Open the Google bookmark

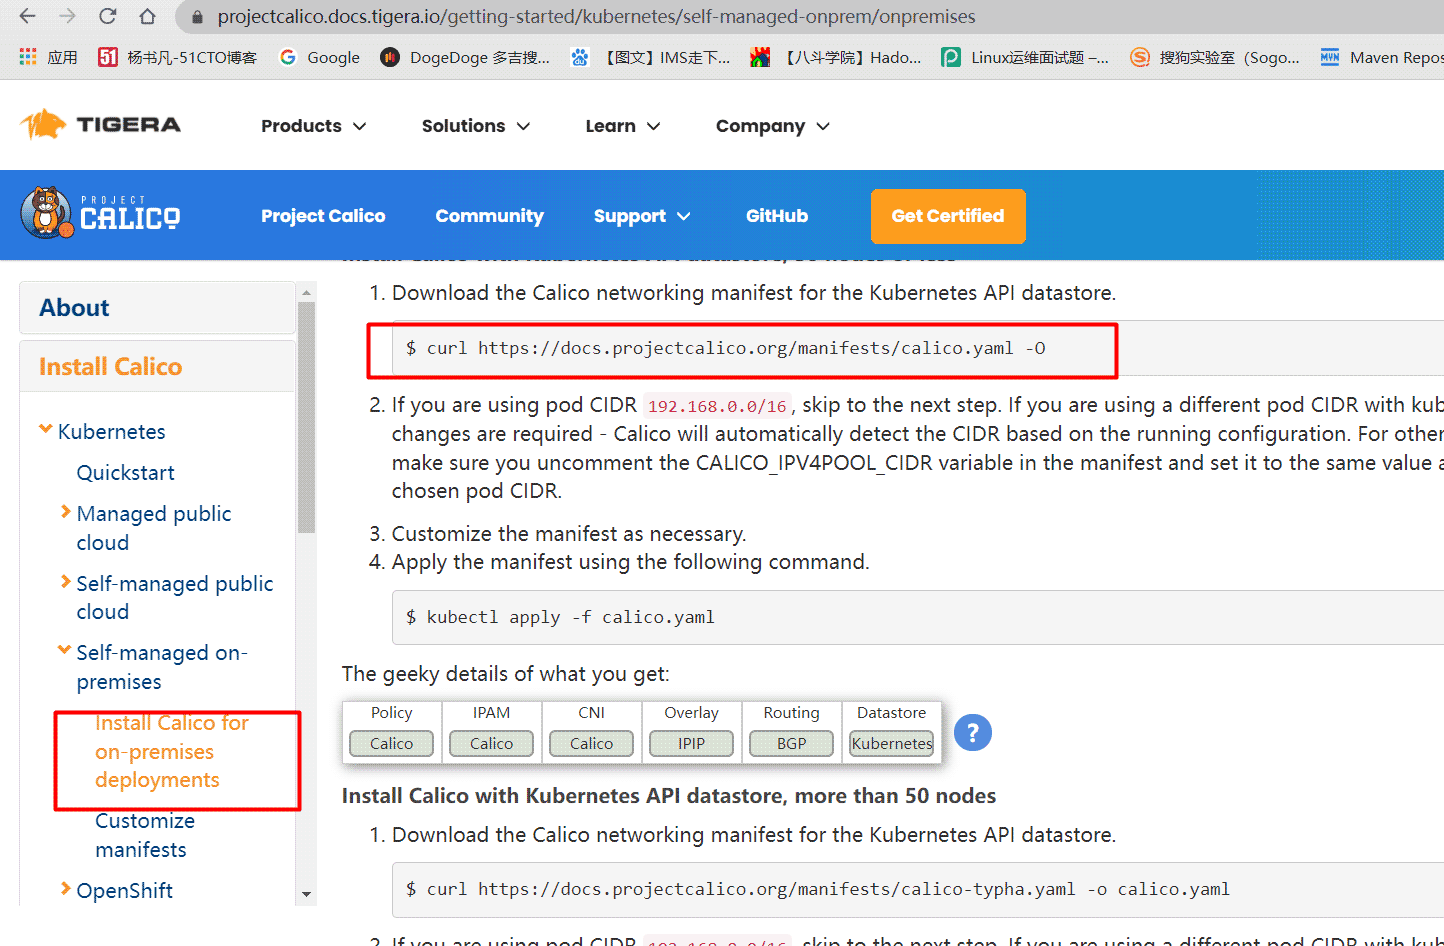pyautogui.click(x=319, y=57)
